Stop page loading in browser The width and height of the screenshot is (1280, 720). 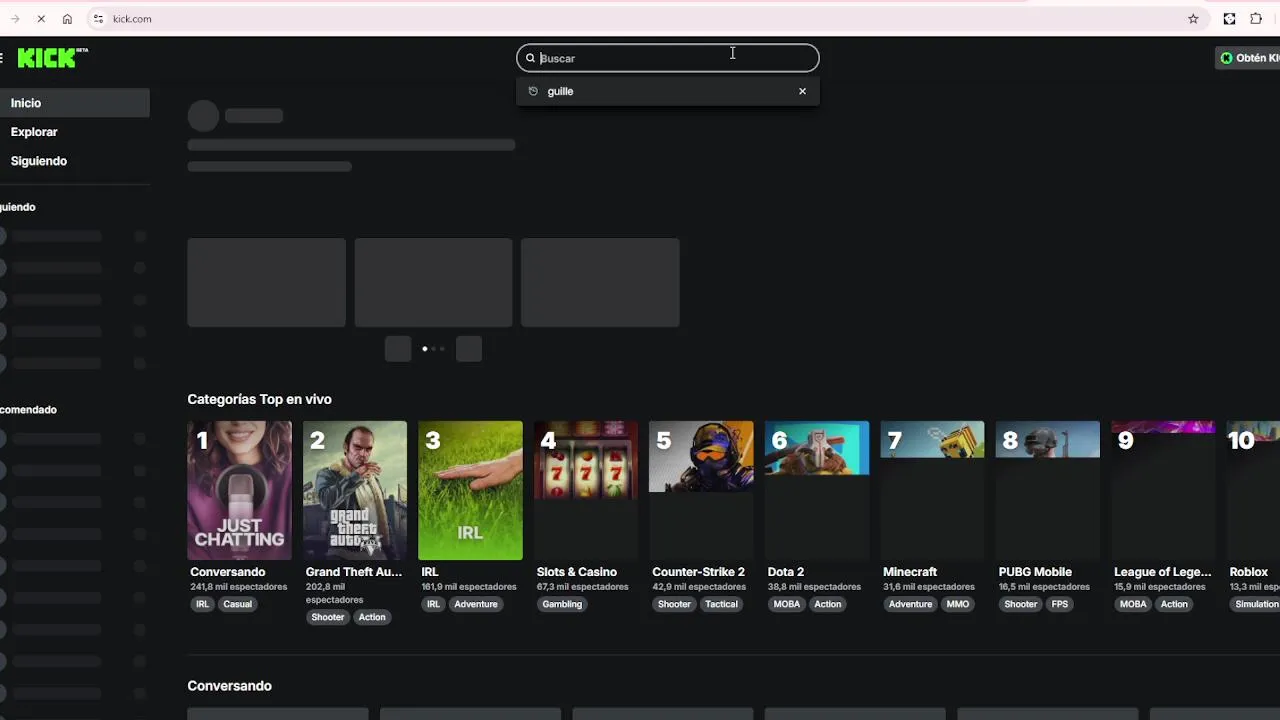(x=41, y=19)
